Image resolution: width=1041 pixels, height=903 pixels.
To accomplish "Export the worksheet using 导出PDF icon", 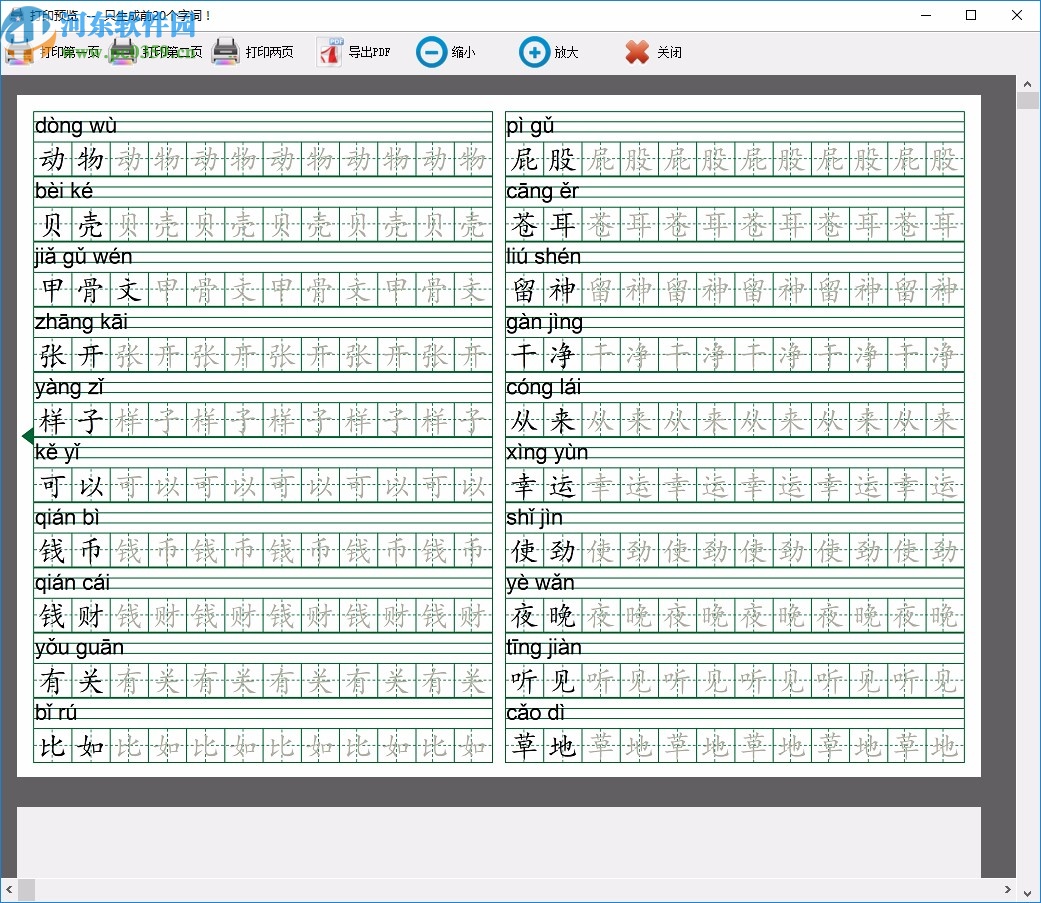I will pyautogui.click(x=330, y=52).
